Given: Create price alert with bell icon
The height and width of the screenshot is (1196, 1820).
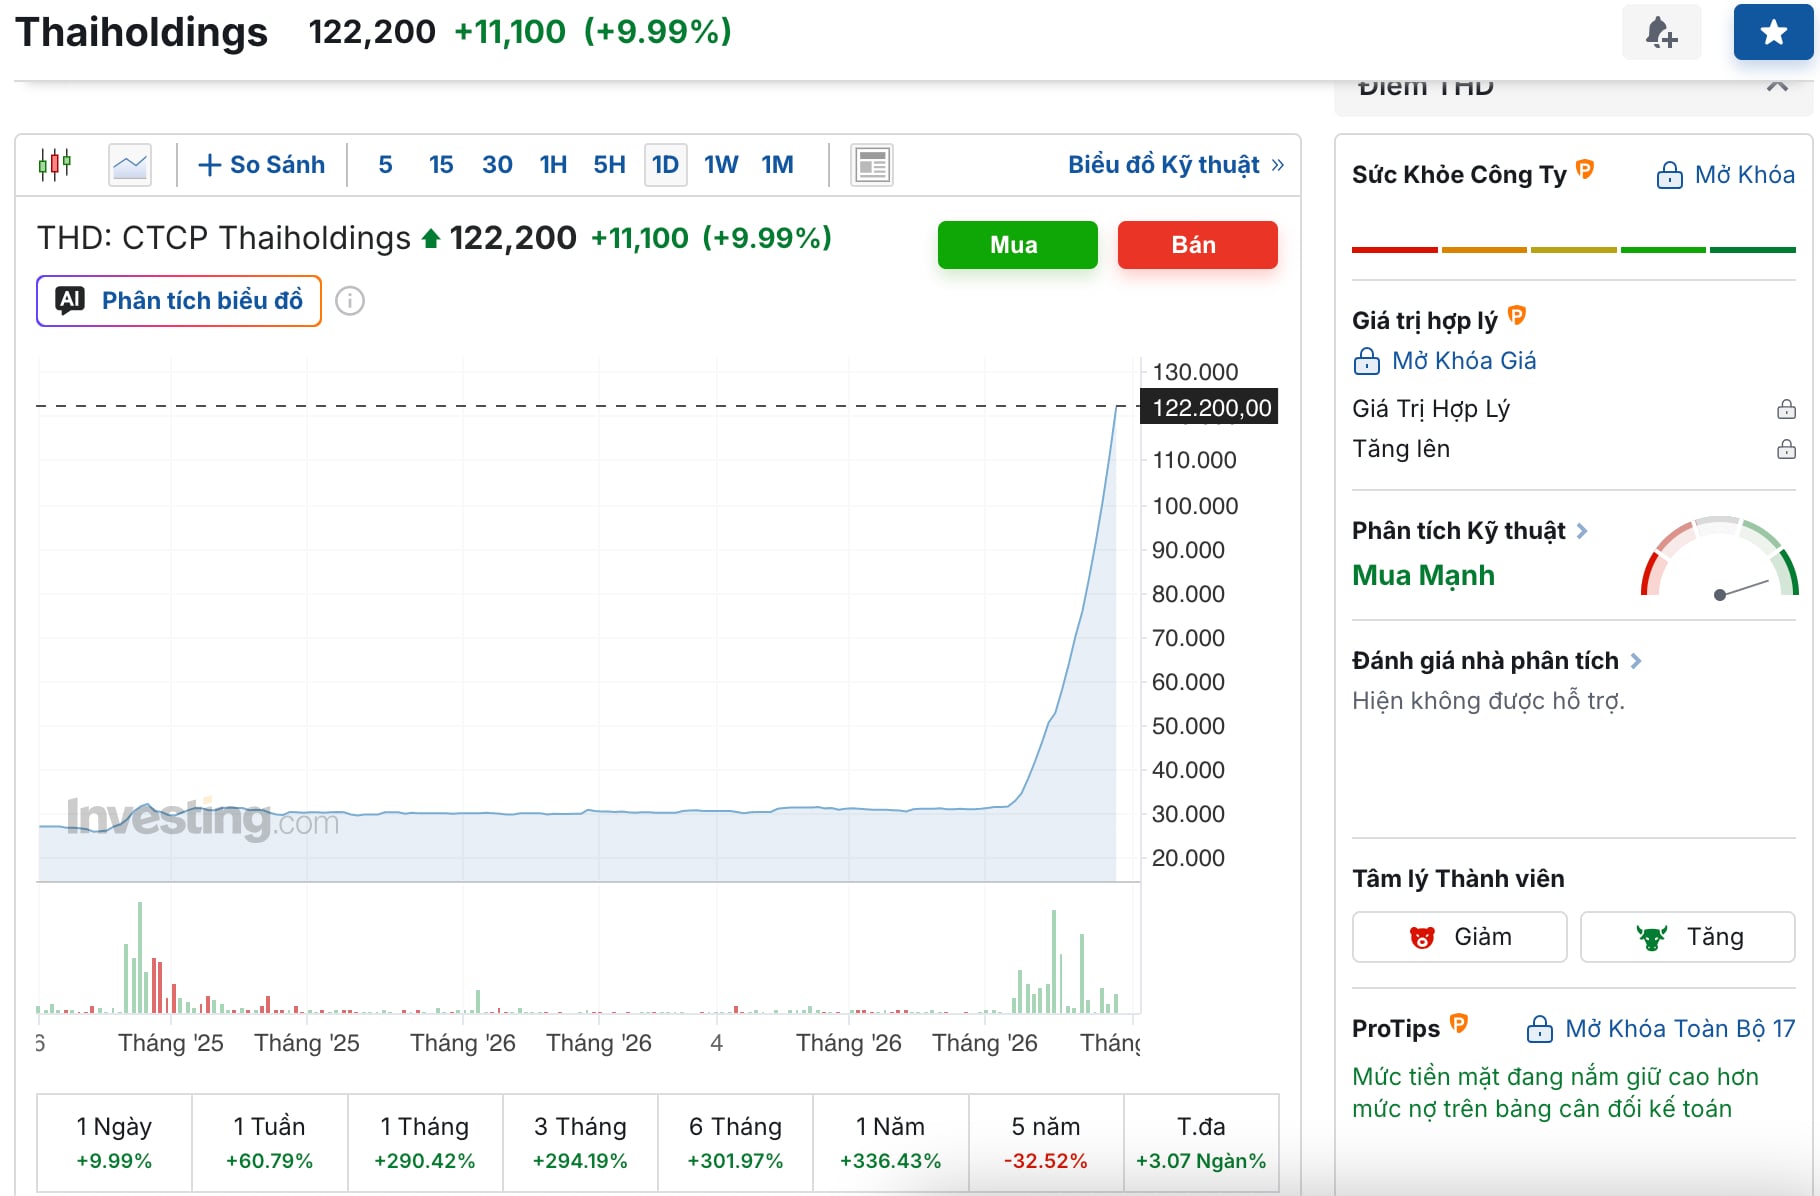Looking at the screenshot, I should coord(1661,32).
